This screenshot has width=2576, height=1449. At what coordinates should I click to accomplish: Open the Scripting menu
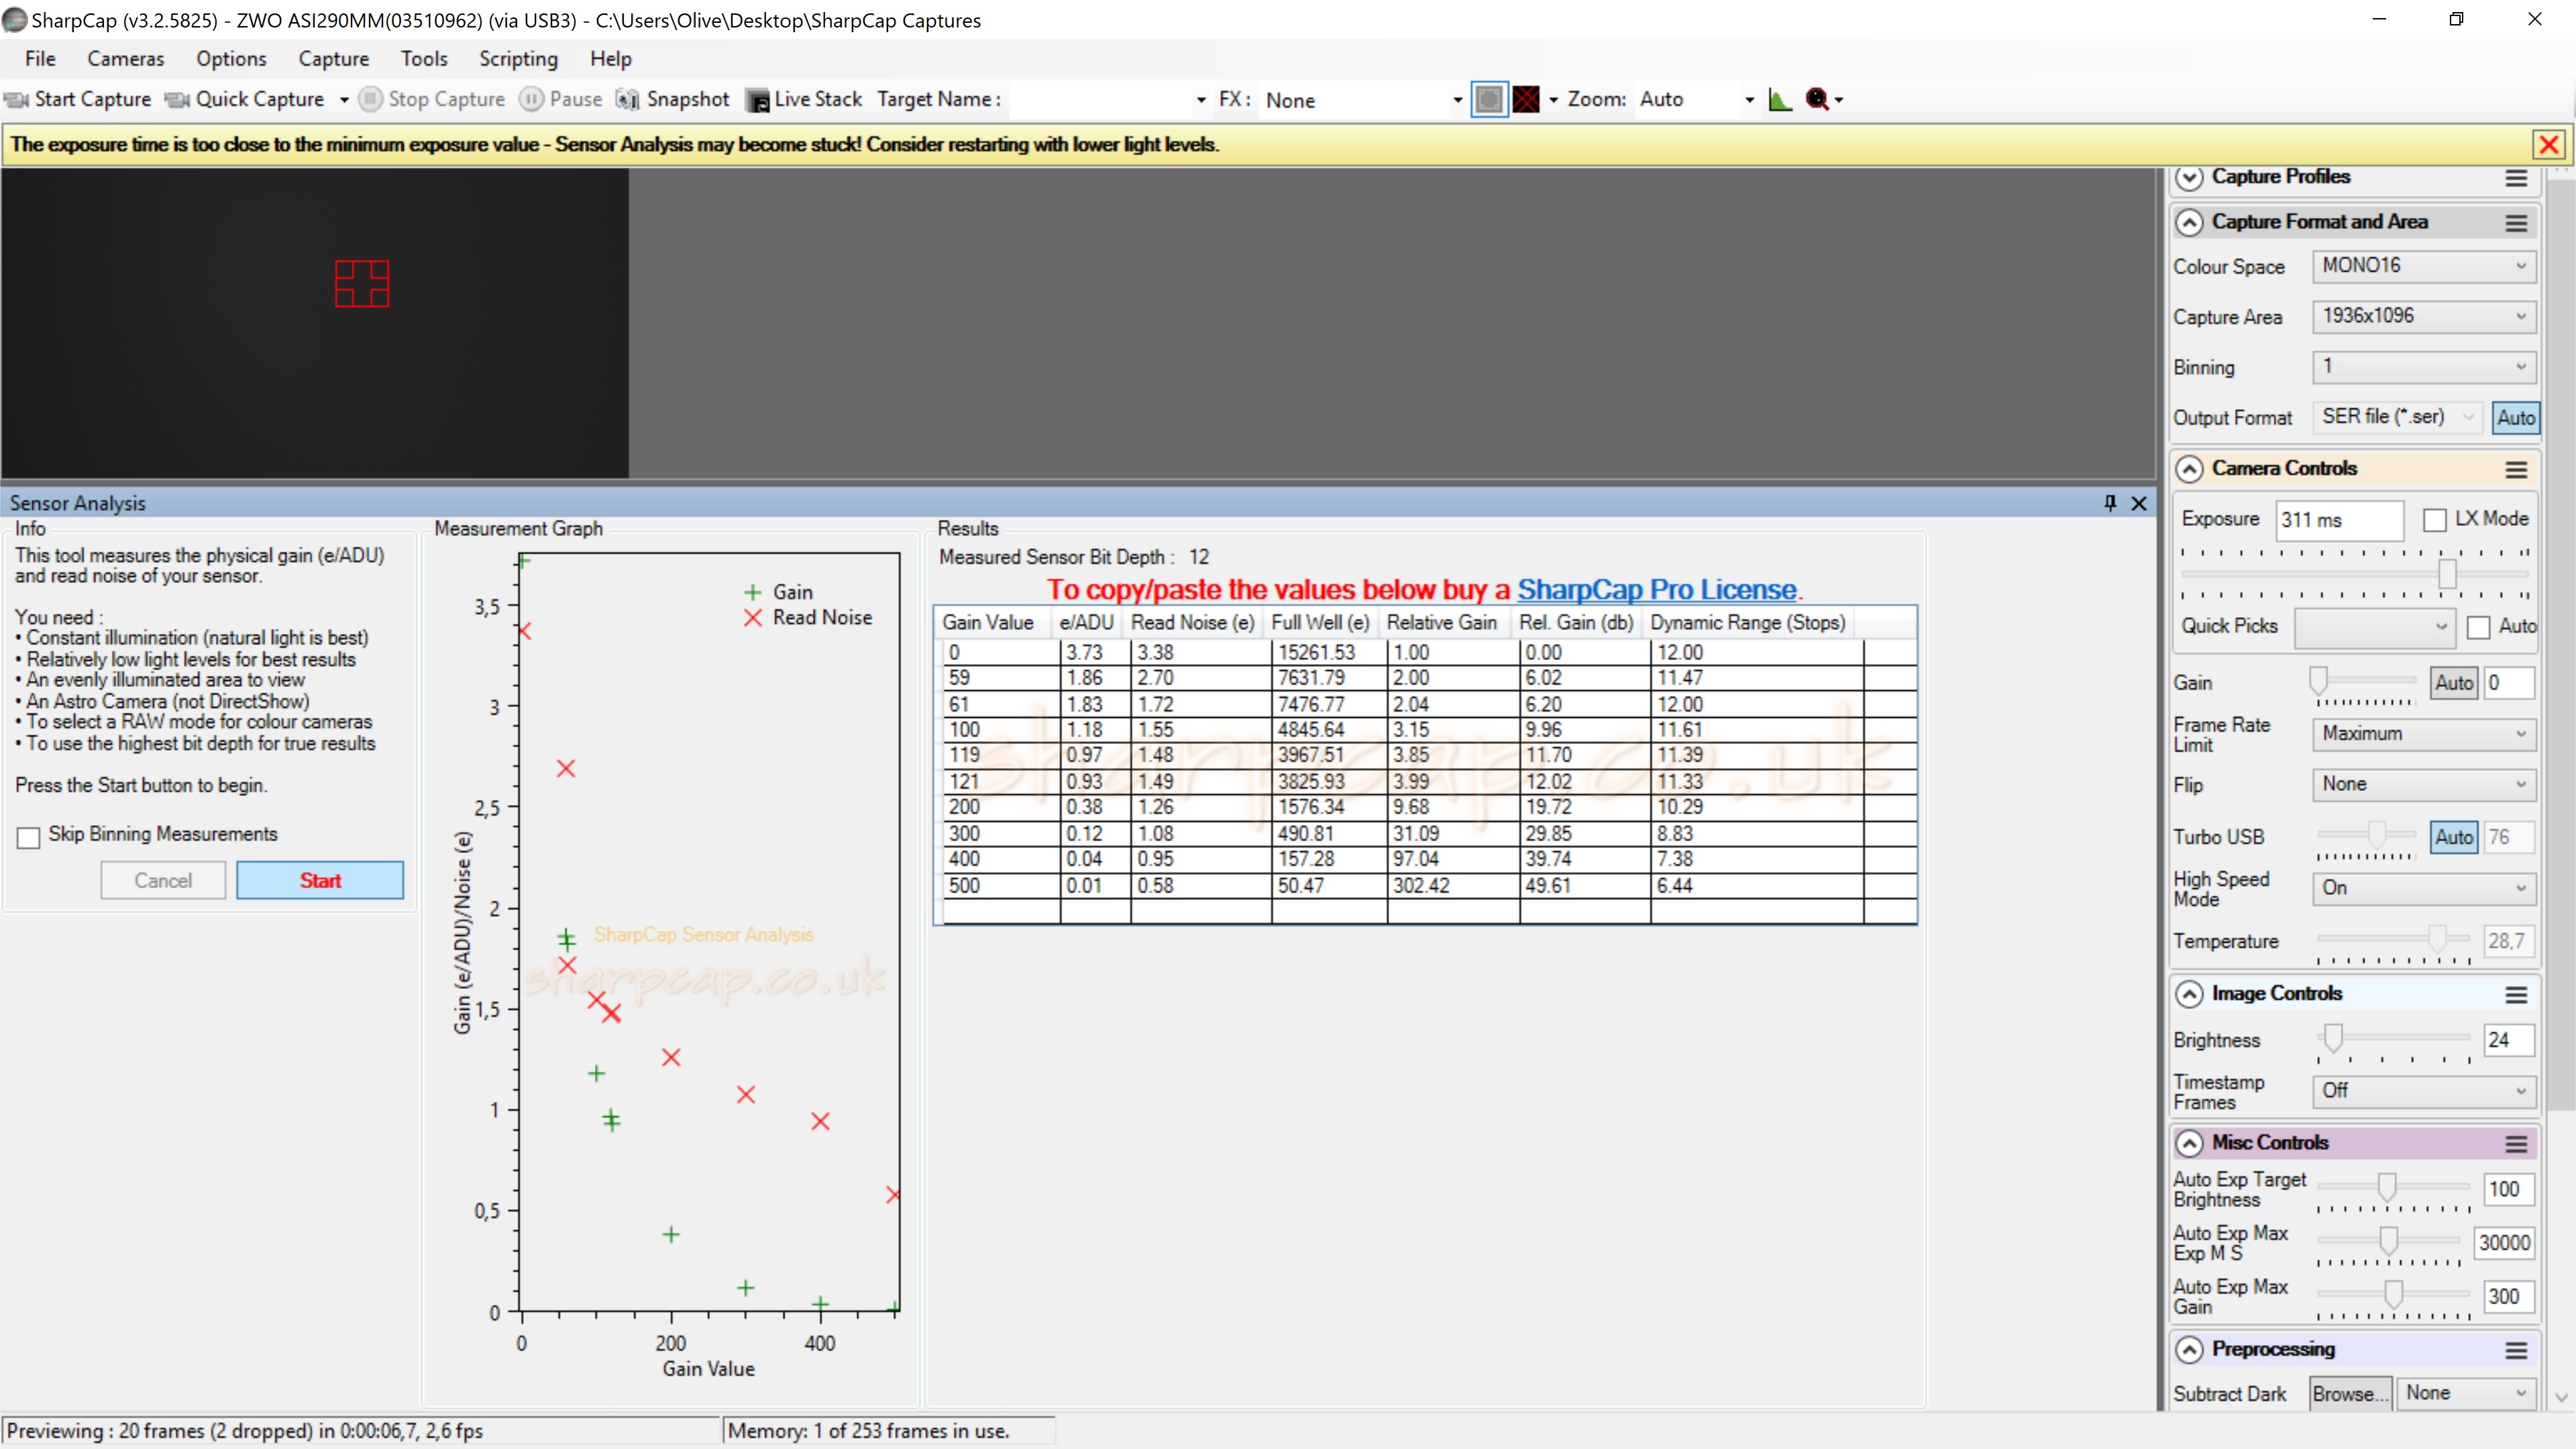click(518, 59)
